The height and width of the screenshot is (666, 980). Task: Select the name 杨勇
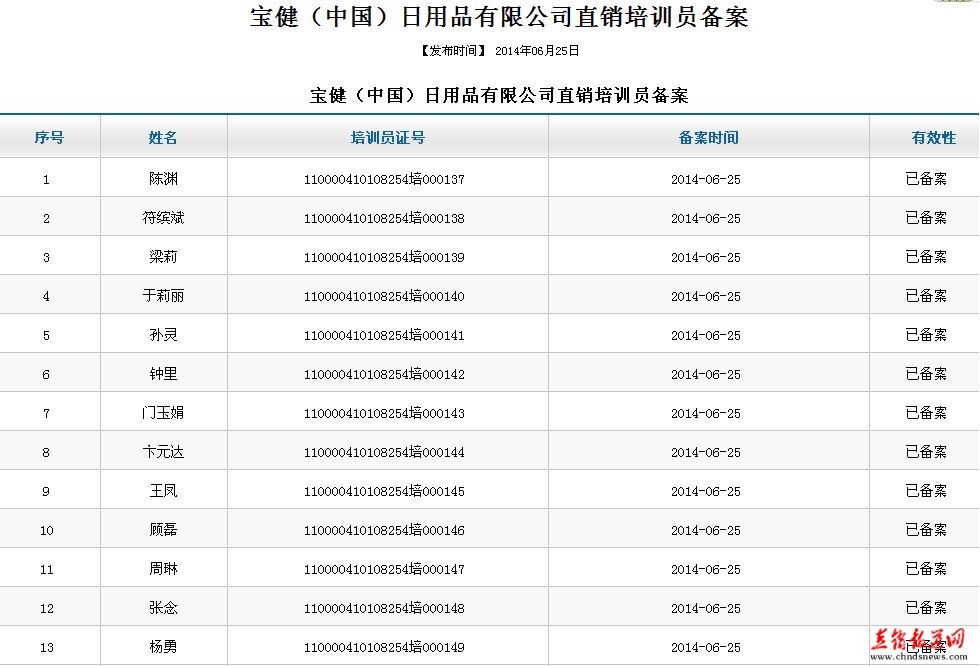tap(163, 647)
